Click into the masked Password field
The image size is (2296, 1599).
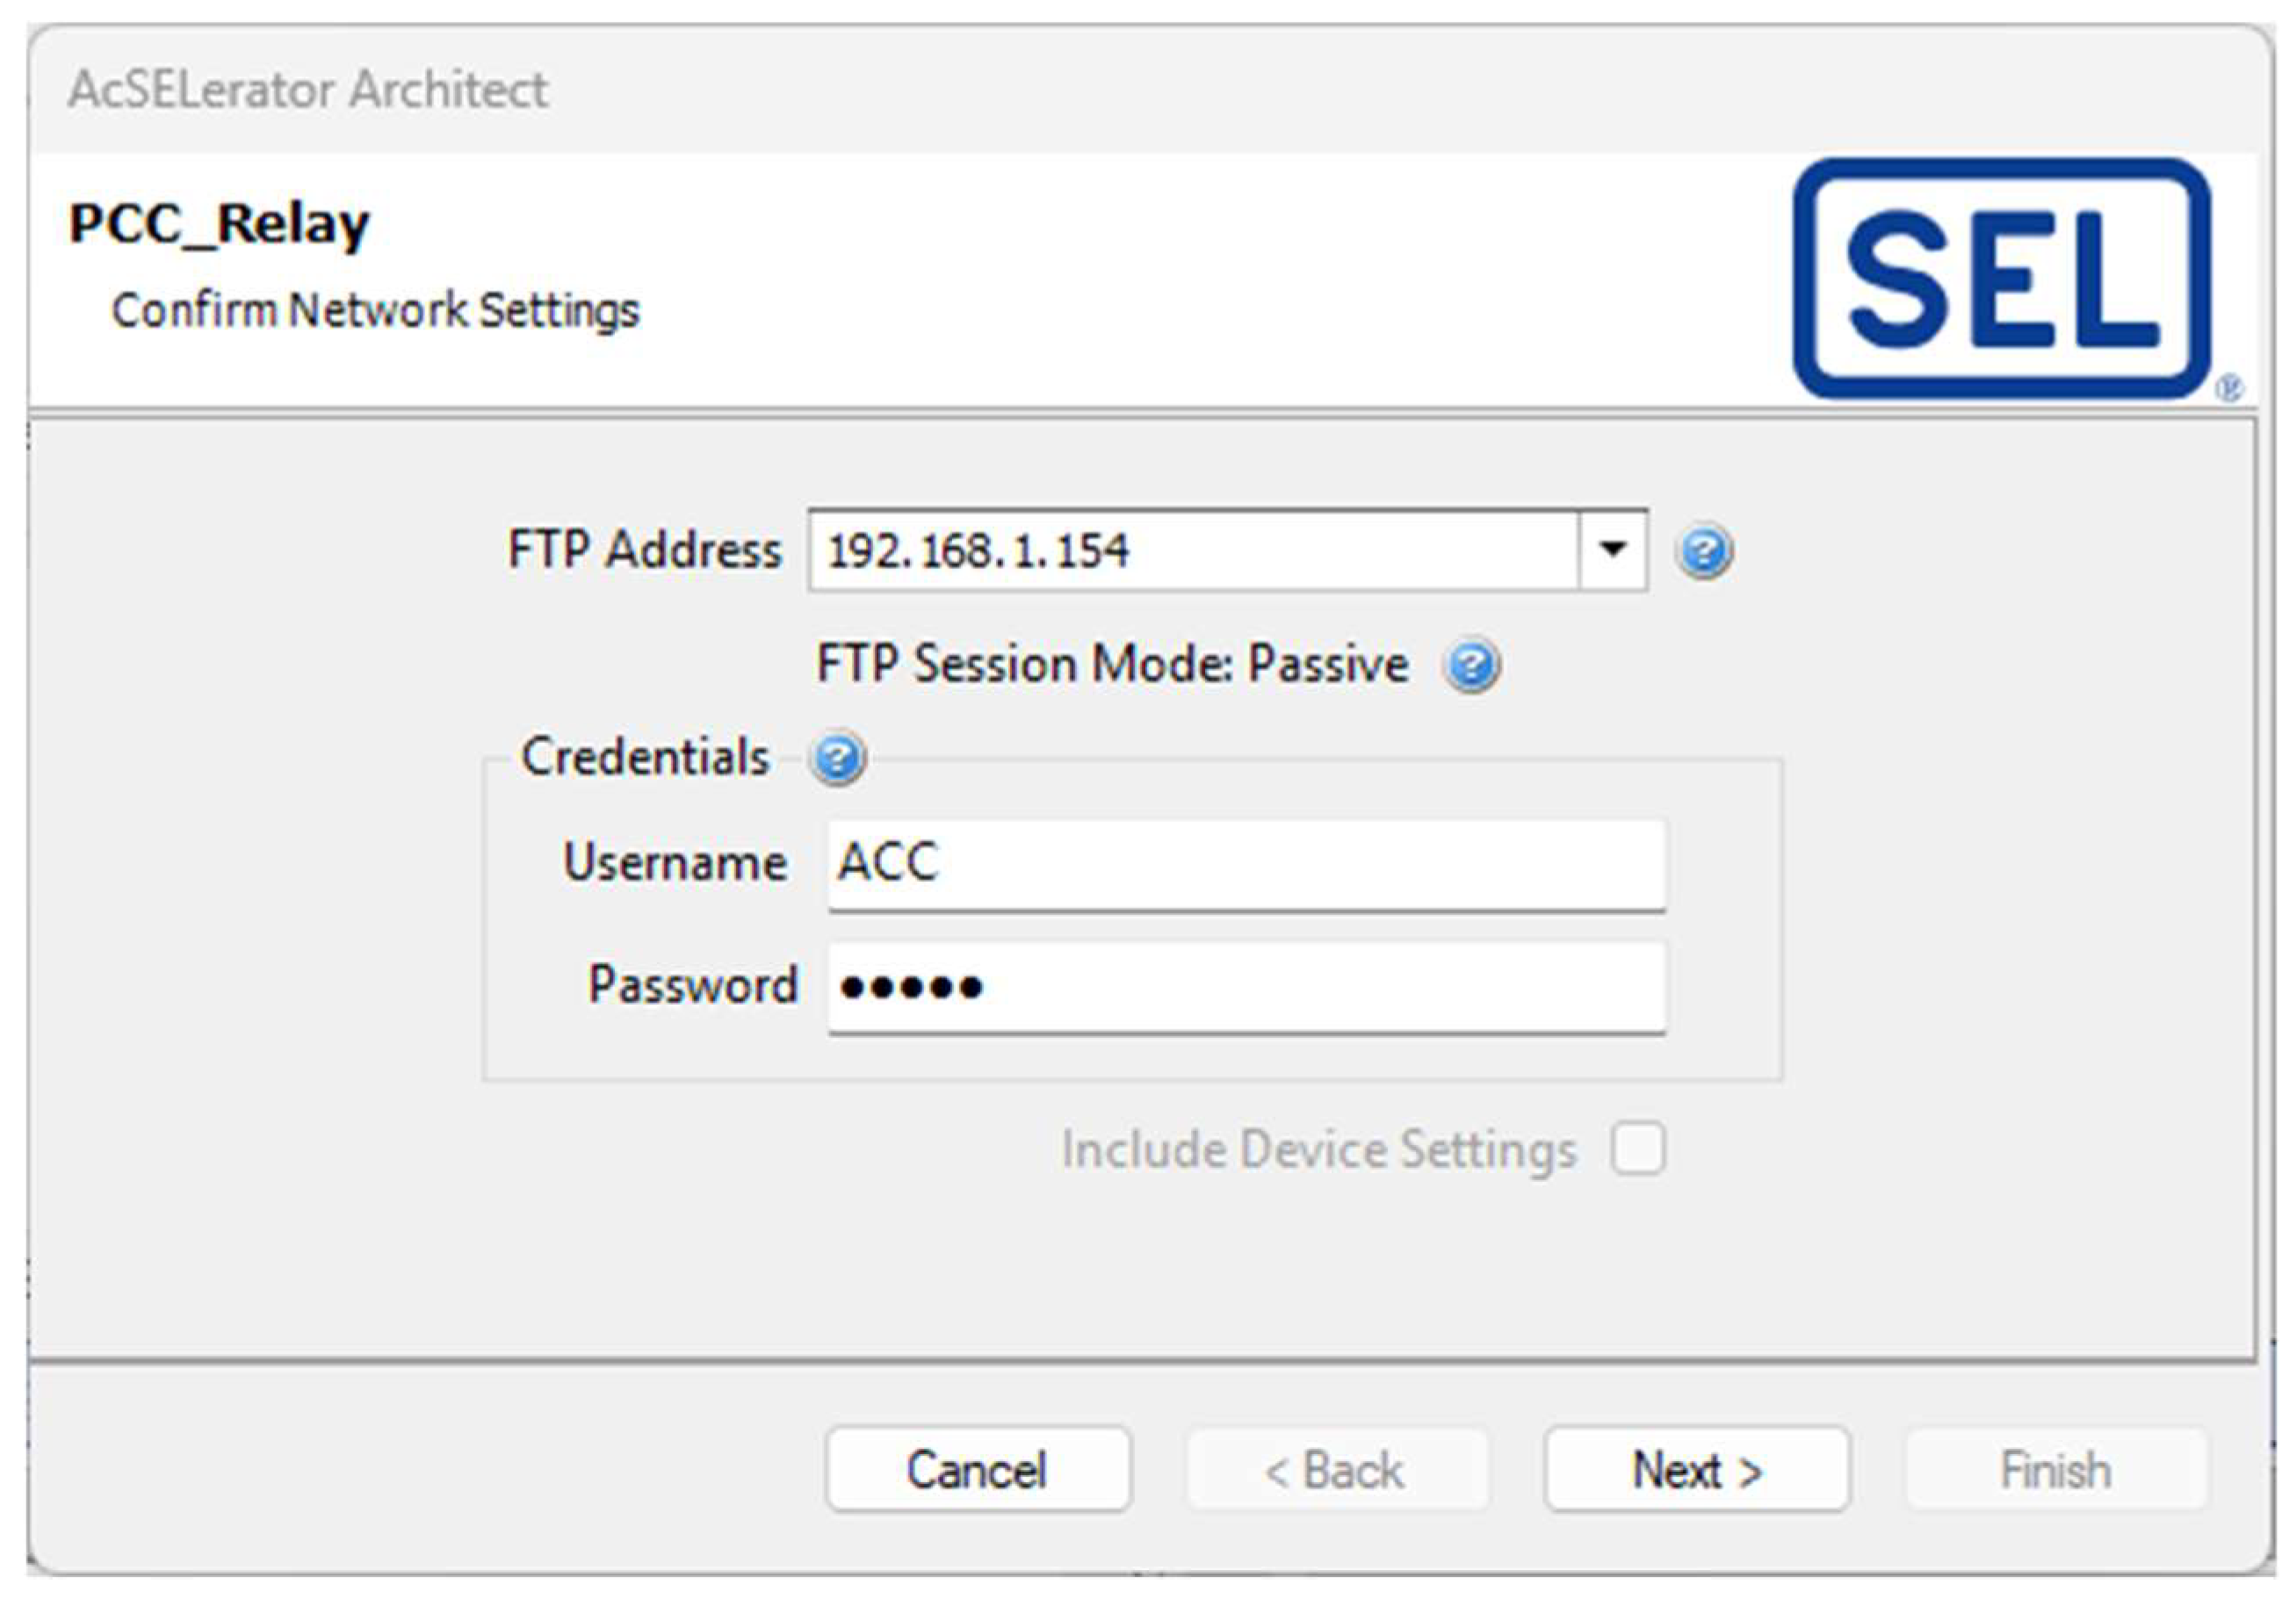(1245, 987)
